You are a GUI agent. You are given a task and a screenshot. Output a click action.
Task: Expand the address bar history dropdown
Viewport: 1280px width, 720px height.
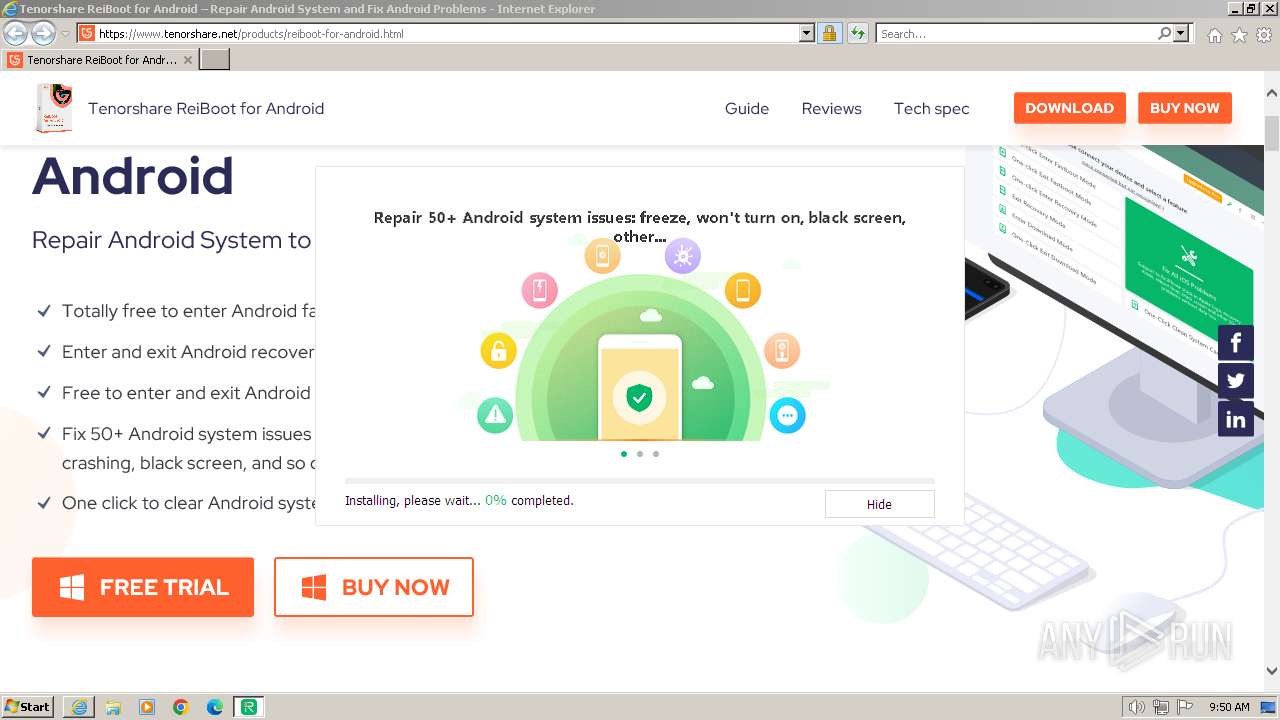coord(807,33)
